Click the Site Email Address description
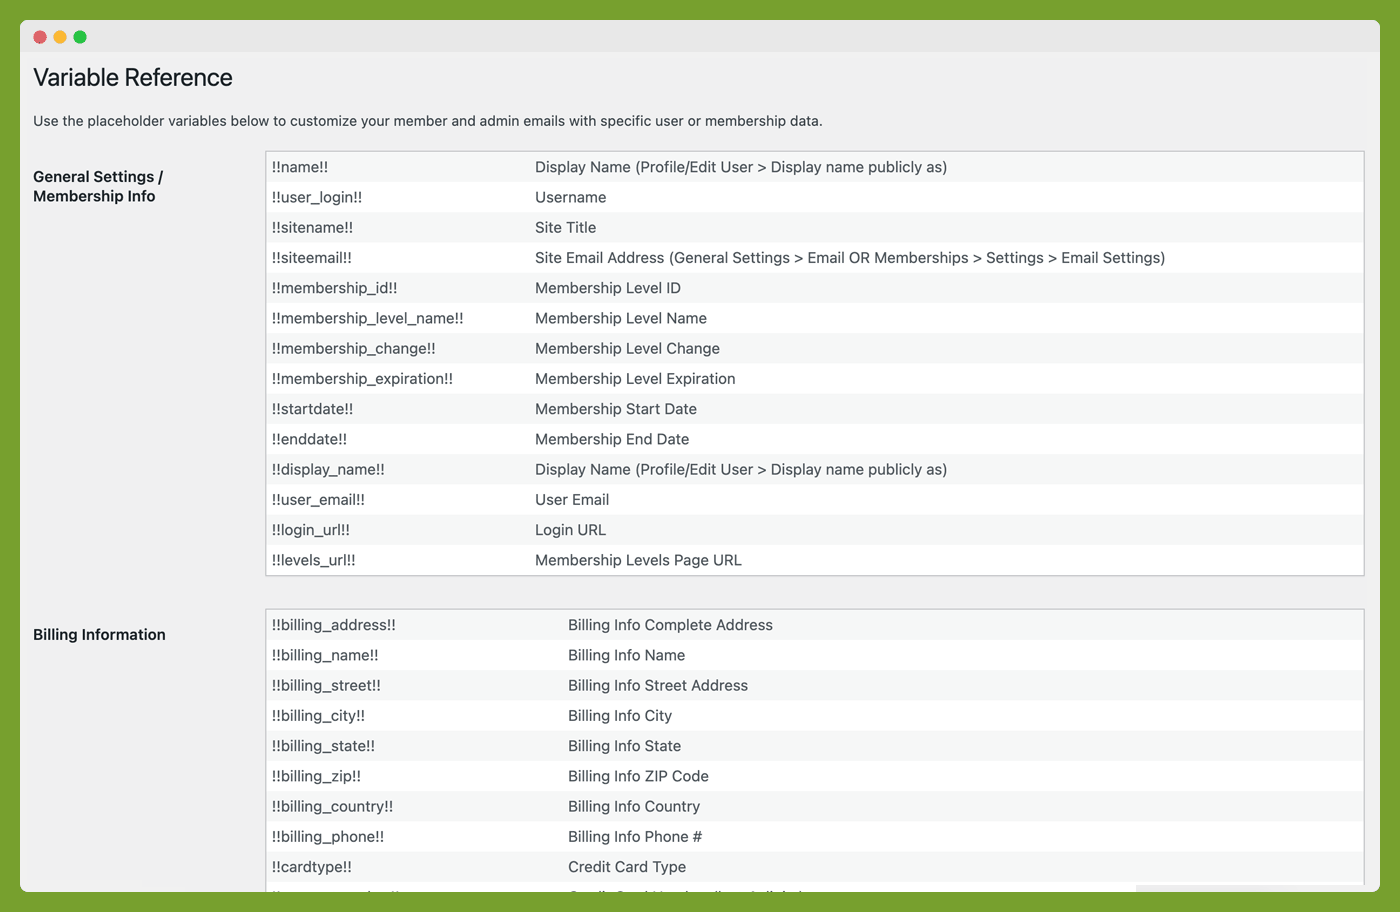Screen dimensions: 1400x912 click(x=850, y=257)
